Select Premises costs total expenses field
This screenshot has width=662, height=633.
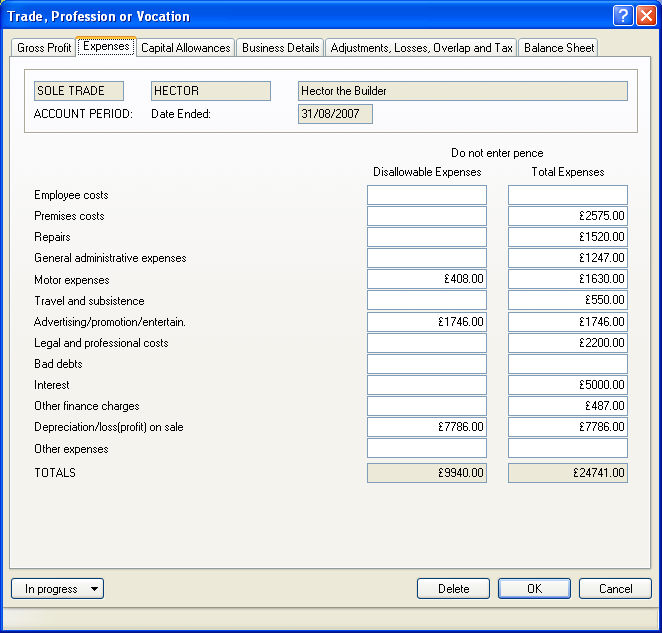pos(567,216)
